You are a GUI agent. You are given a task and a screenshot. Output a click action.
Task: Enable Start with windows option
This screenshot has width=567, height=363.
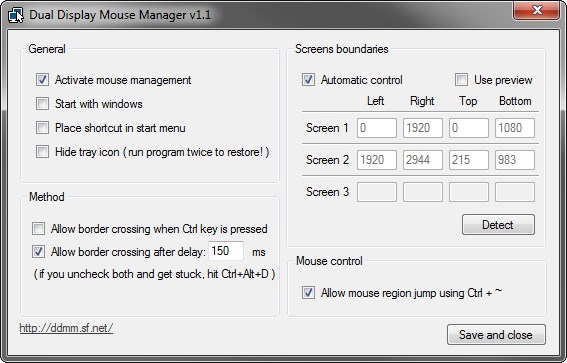click(x=42, y=104)
